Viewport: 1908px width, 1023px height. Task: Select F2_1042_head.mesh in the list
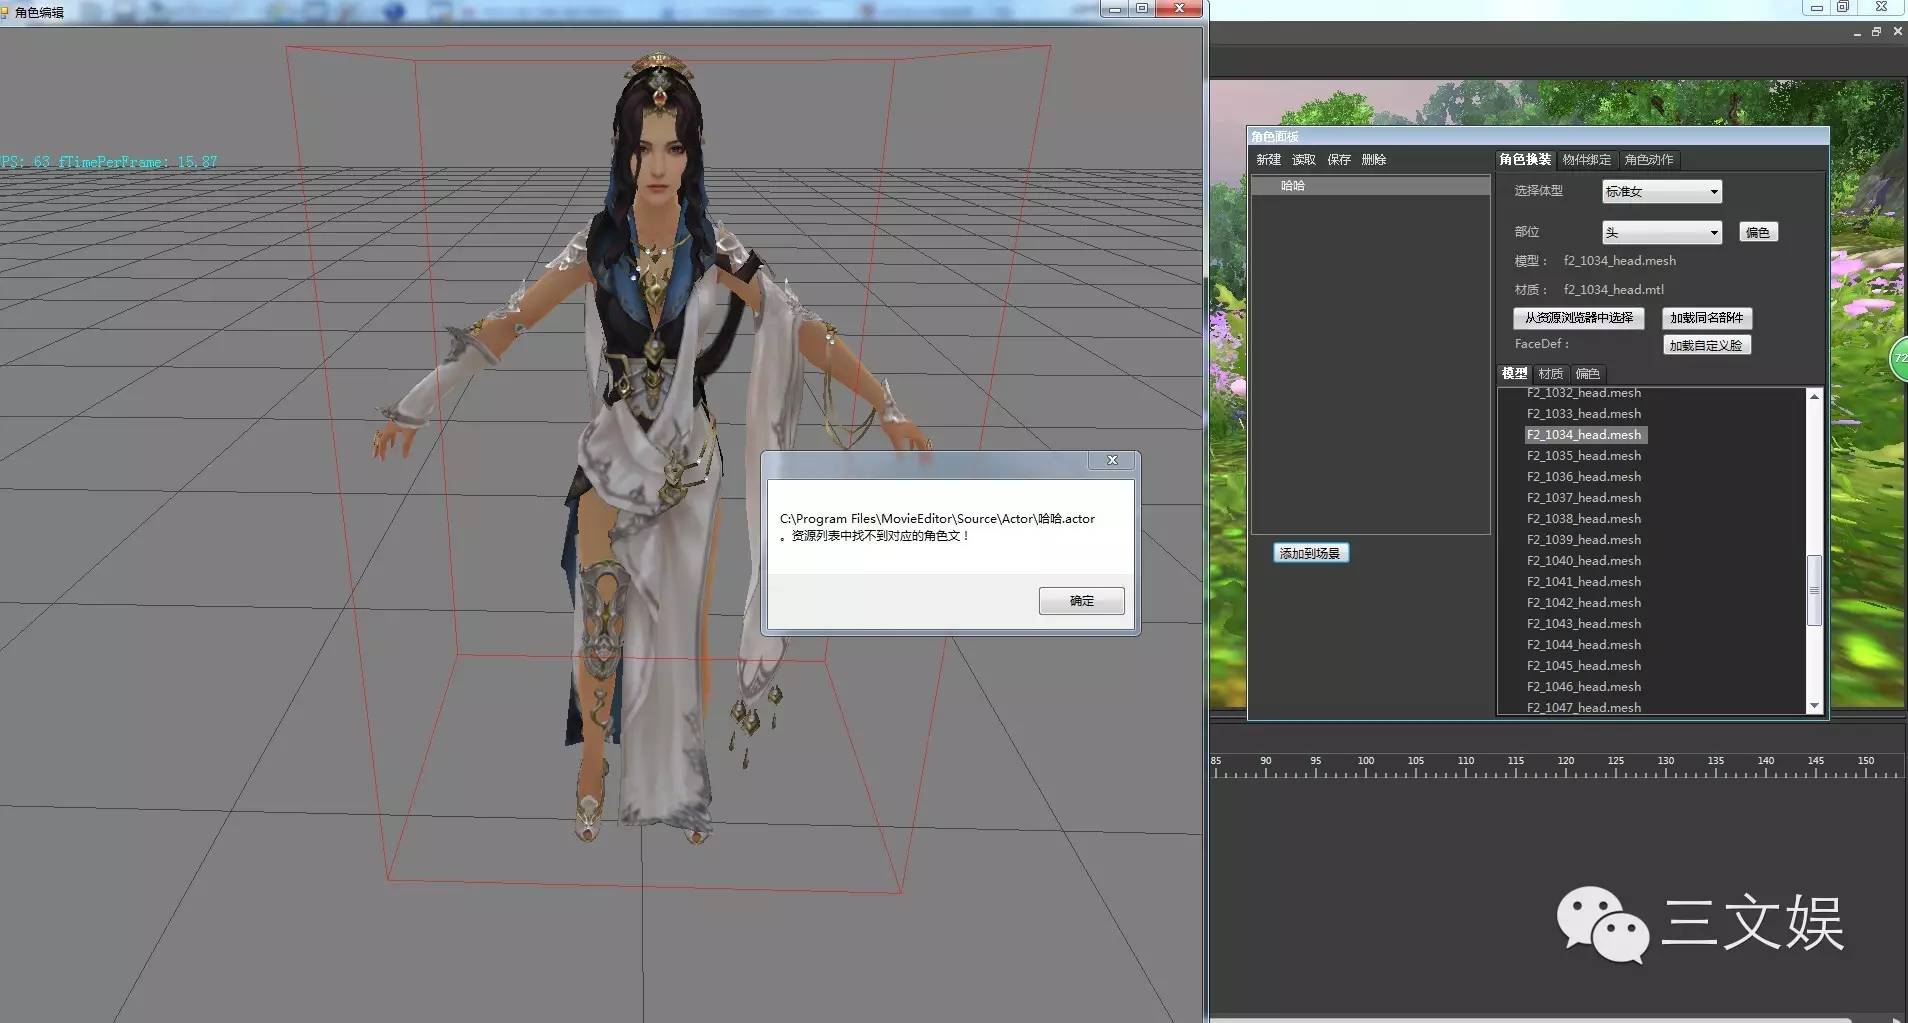click(x=1584, y=603)
